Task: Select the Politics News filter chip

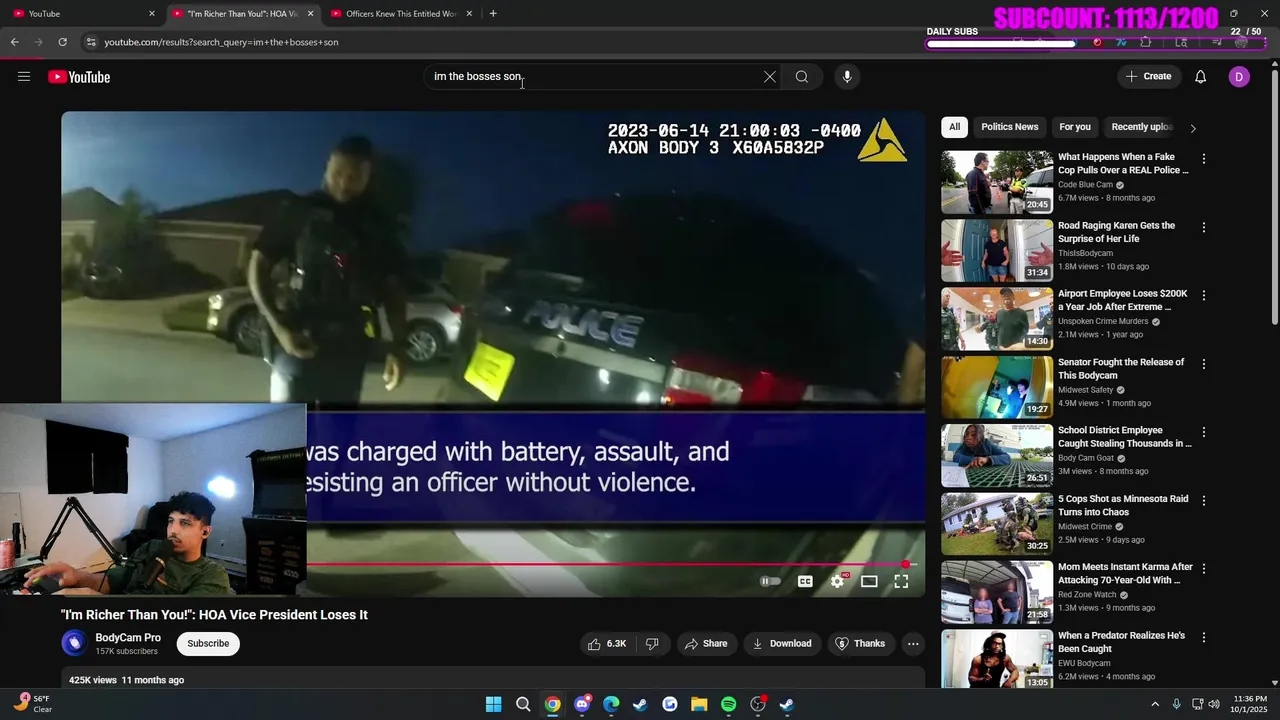Action: tap(1010, 127)
